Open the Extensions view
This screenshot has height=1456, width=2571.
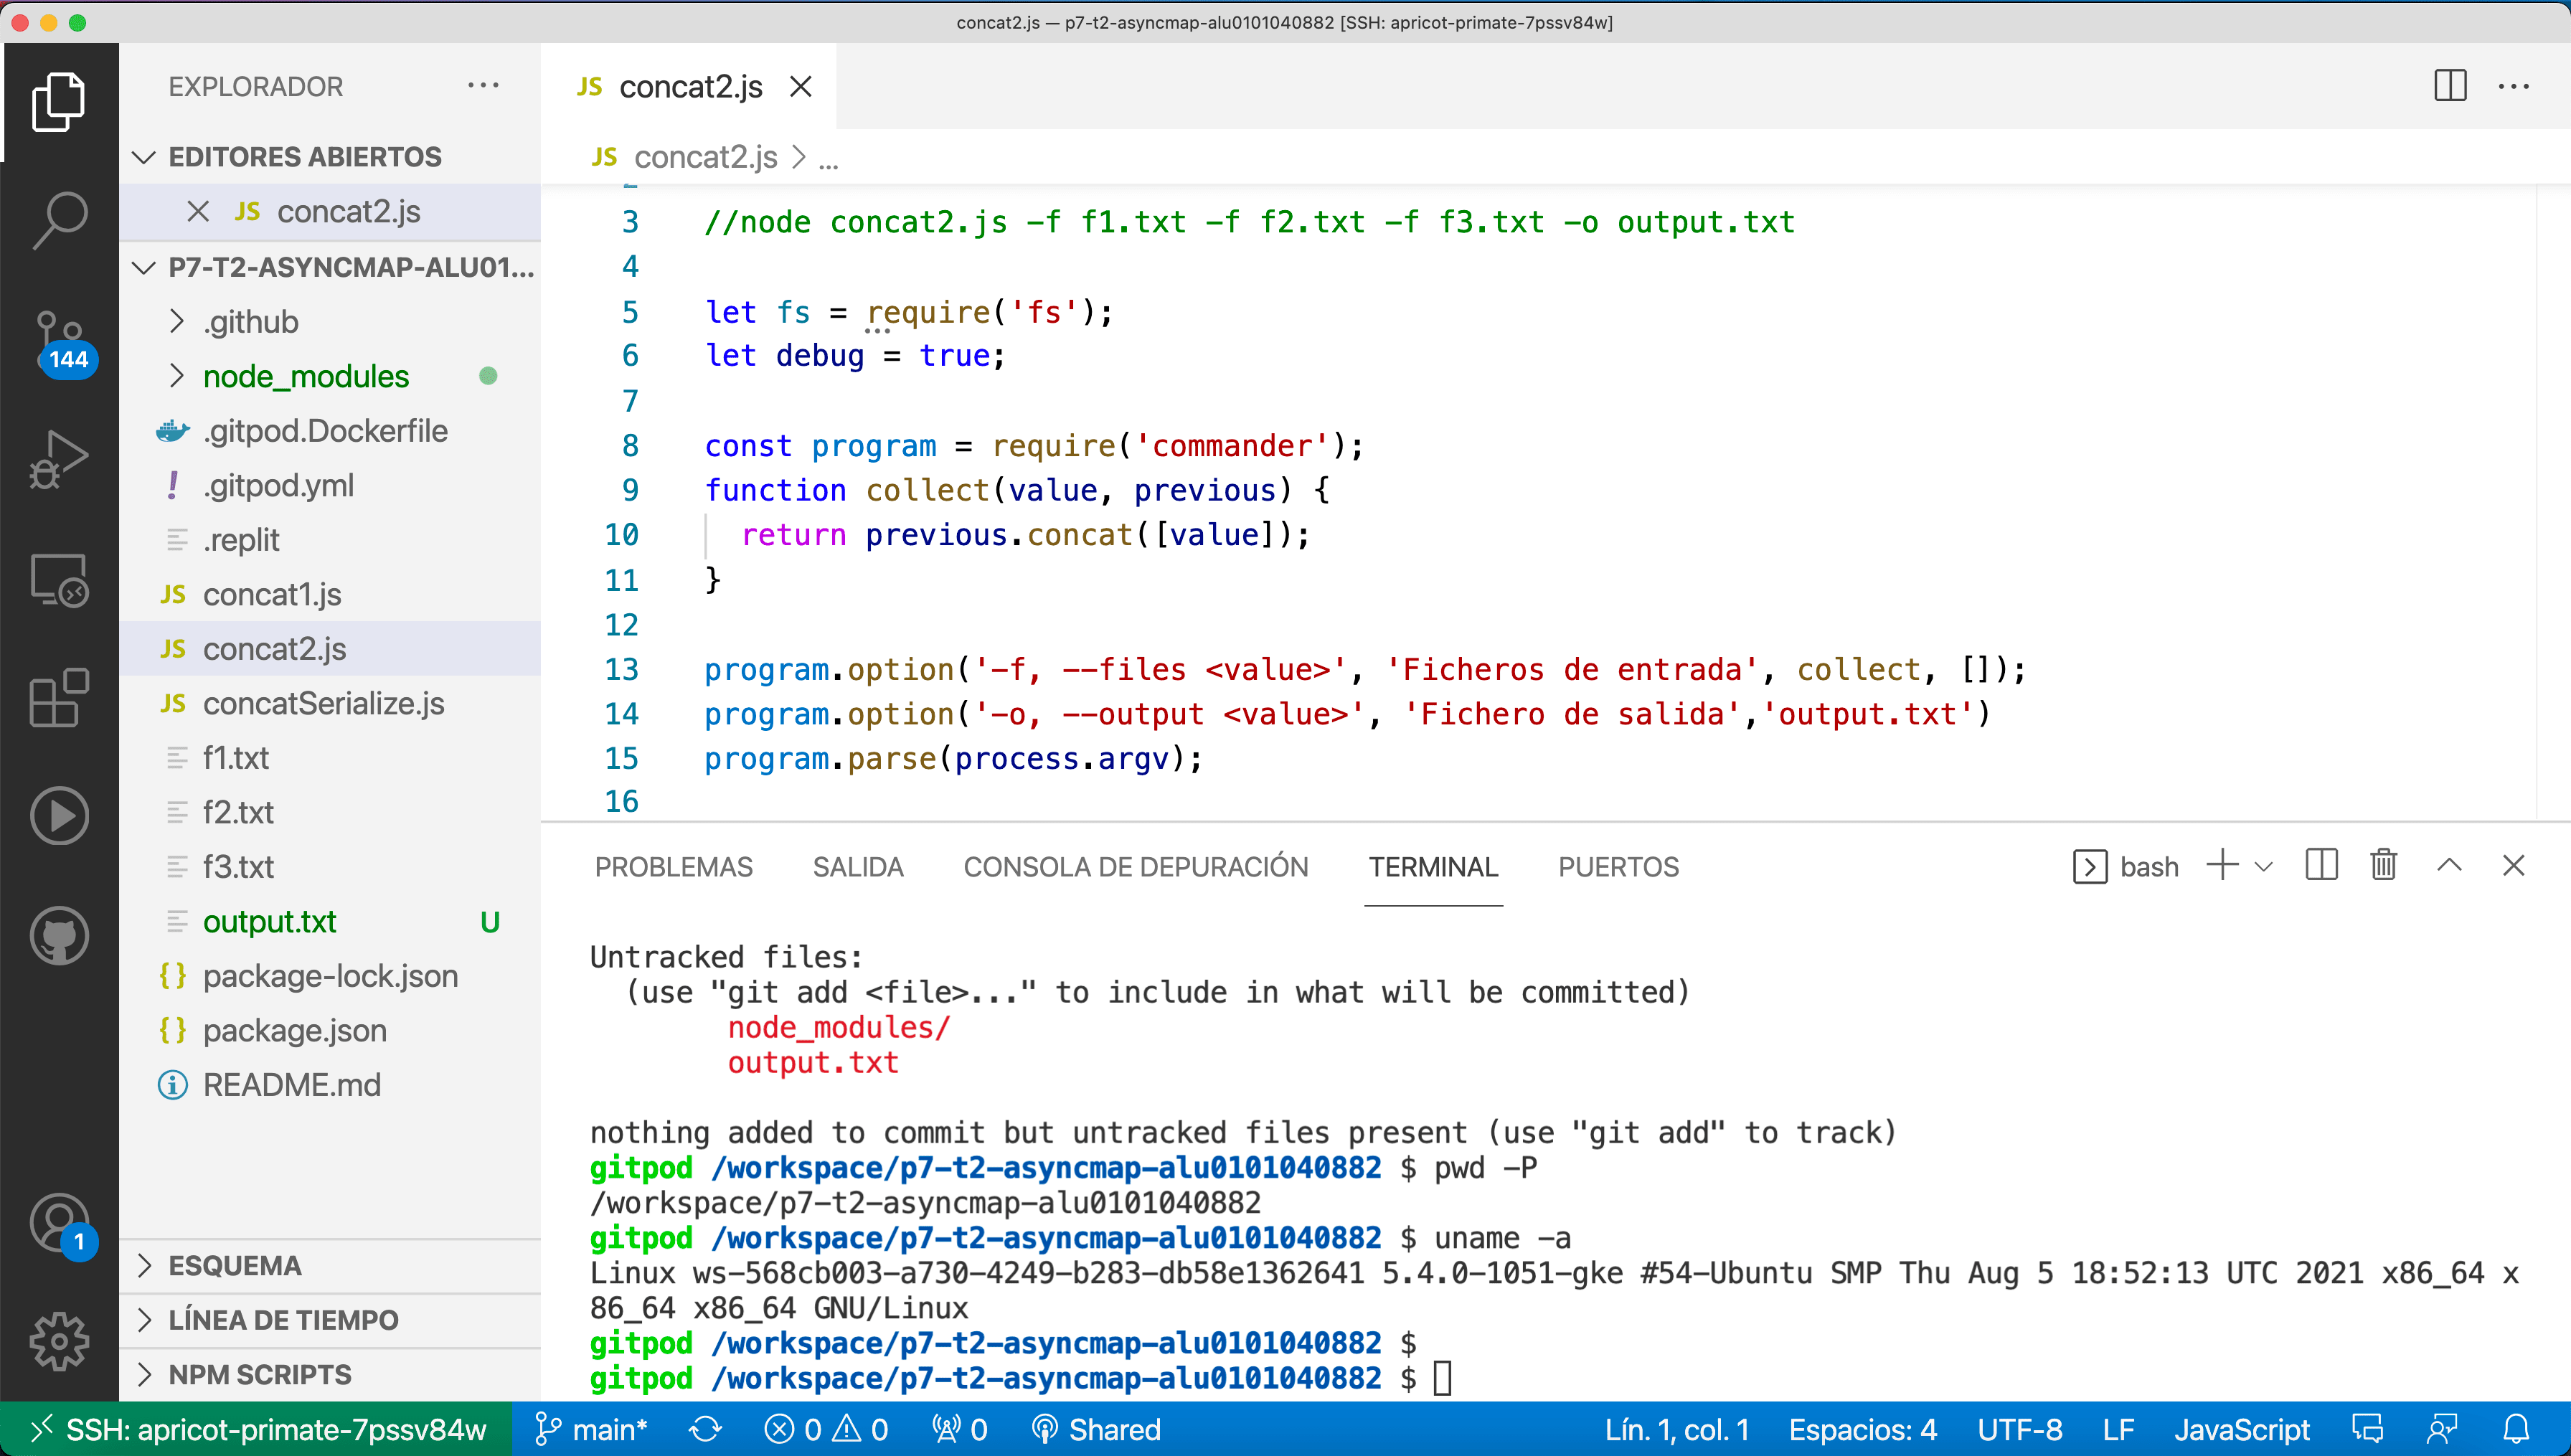coord(59,698)
